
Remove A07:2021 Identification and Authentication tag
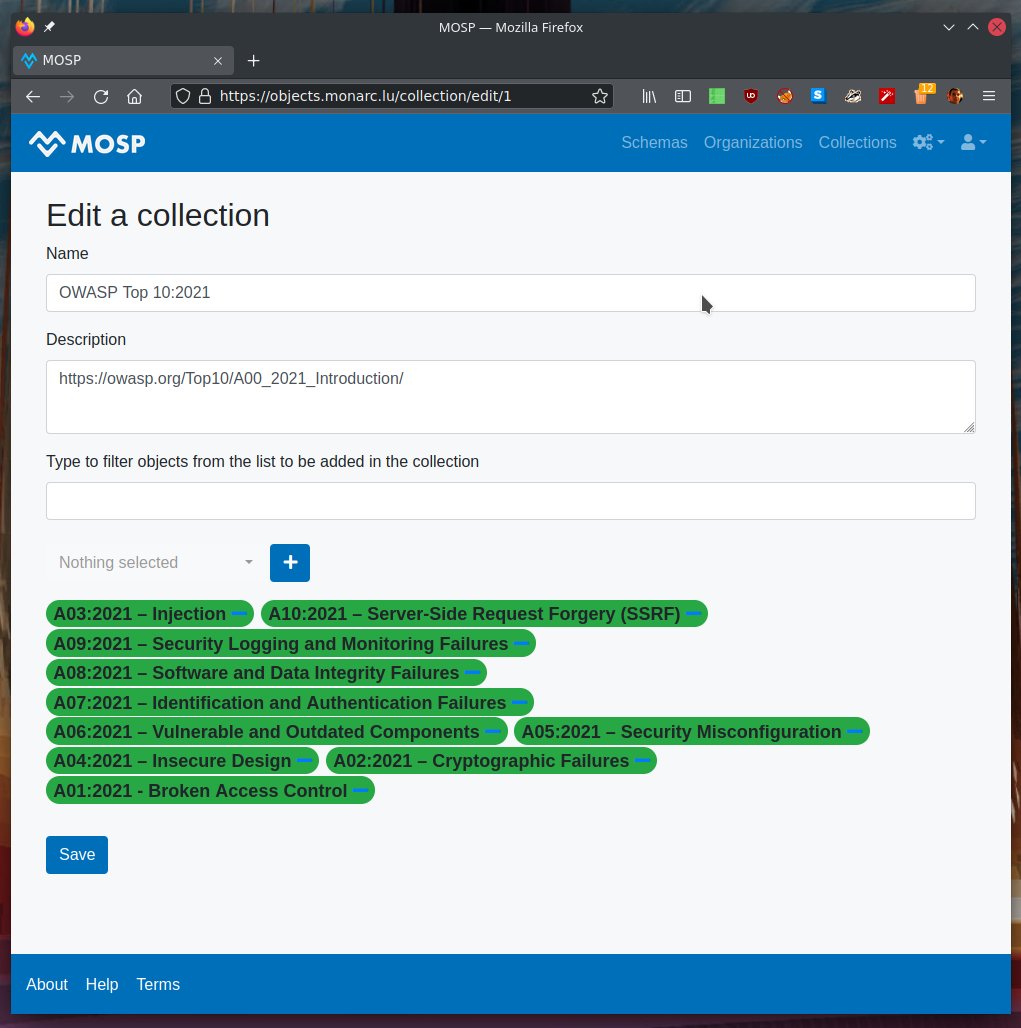pyautogui.click(x=519, y=703)
